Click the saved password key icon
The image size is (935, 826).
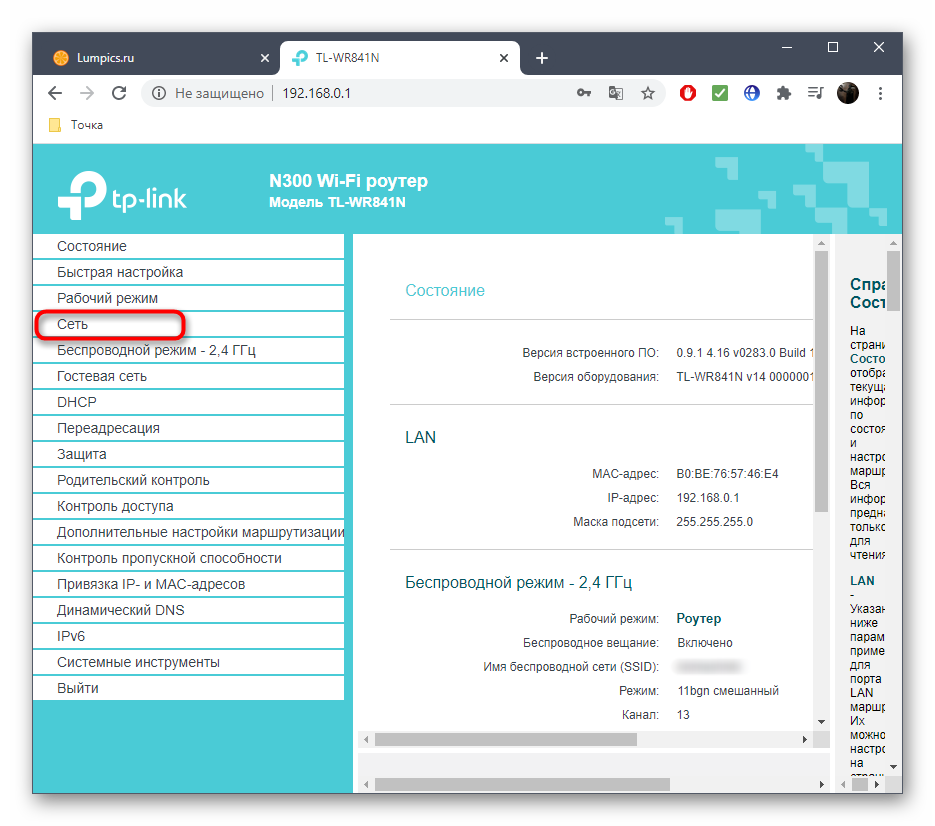[584, 93]
